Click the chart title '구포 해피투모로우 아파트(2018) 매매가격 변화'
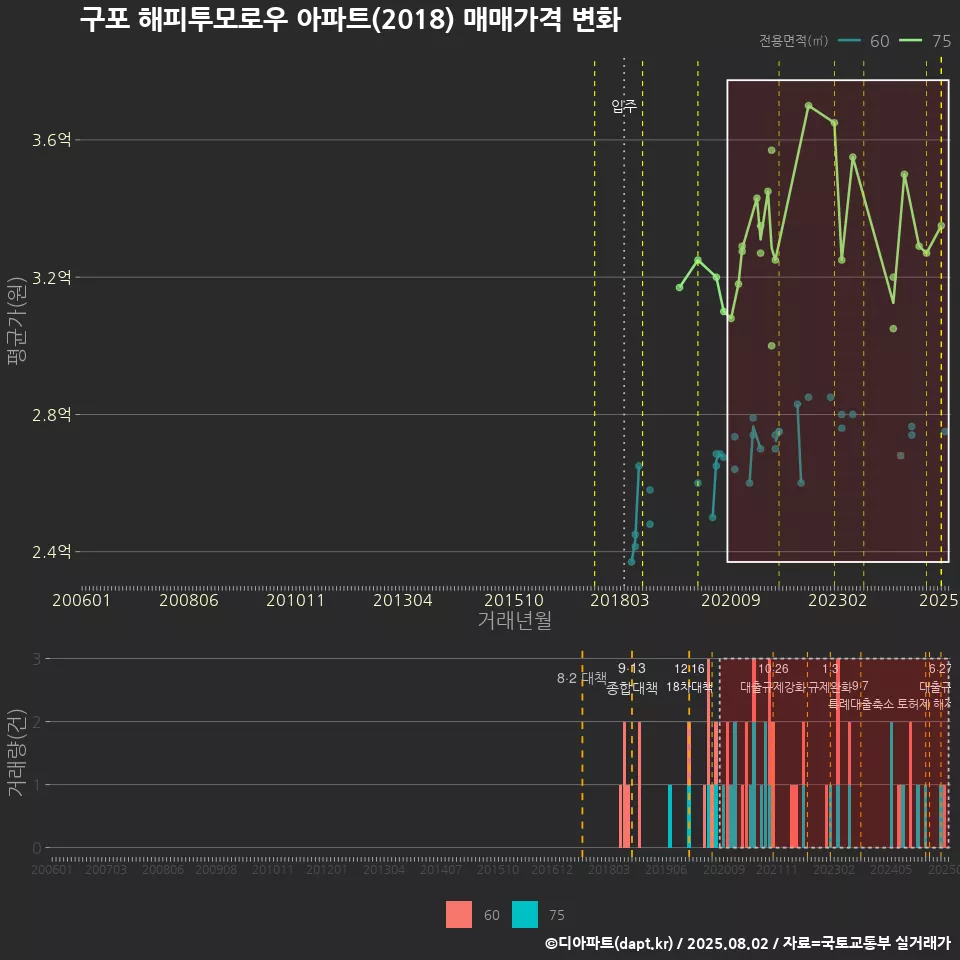The height and width of the screenshot is (960, 960). click(350, 20)
